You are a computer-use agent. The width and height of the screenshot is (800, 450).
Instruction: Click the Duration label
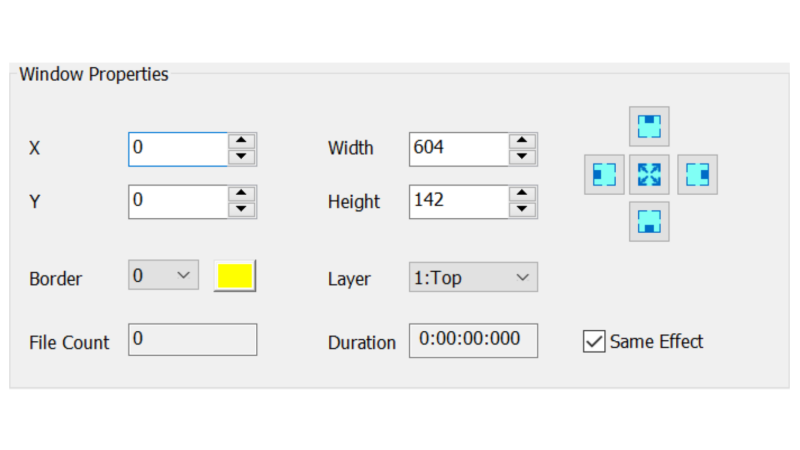click(x=362, y=342)
